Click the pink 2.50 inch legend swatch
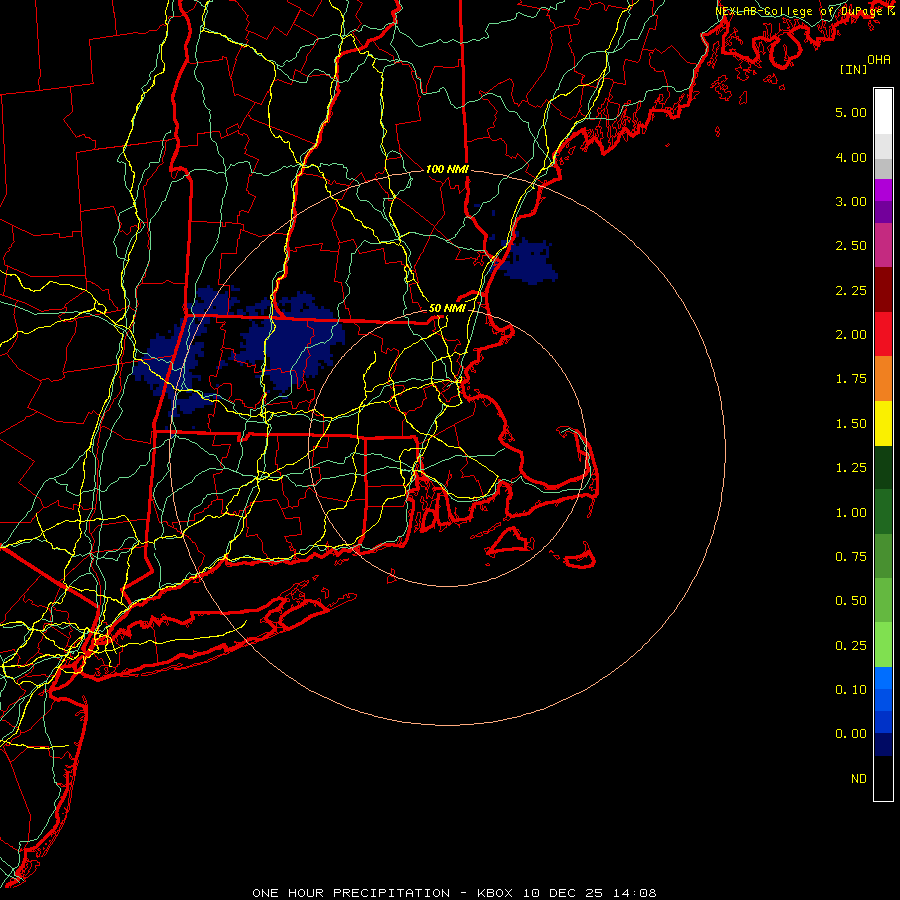 click(x=883, y=245)
